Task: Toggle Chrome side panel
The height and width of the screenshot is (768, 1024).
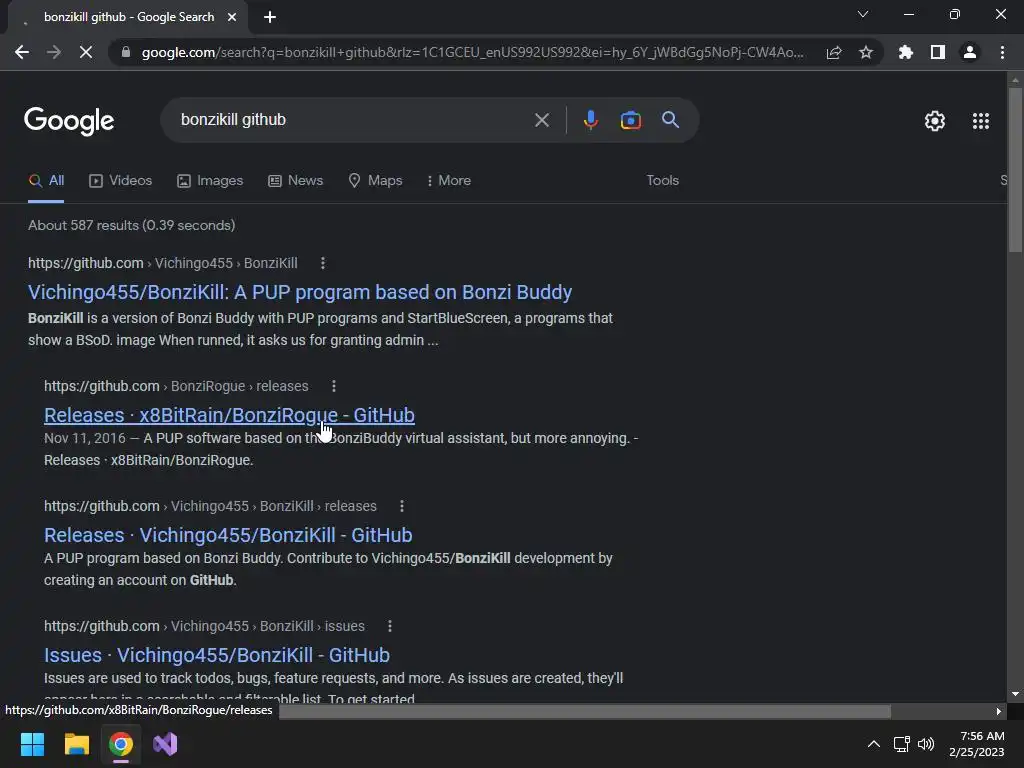Action: coord(938,52)
